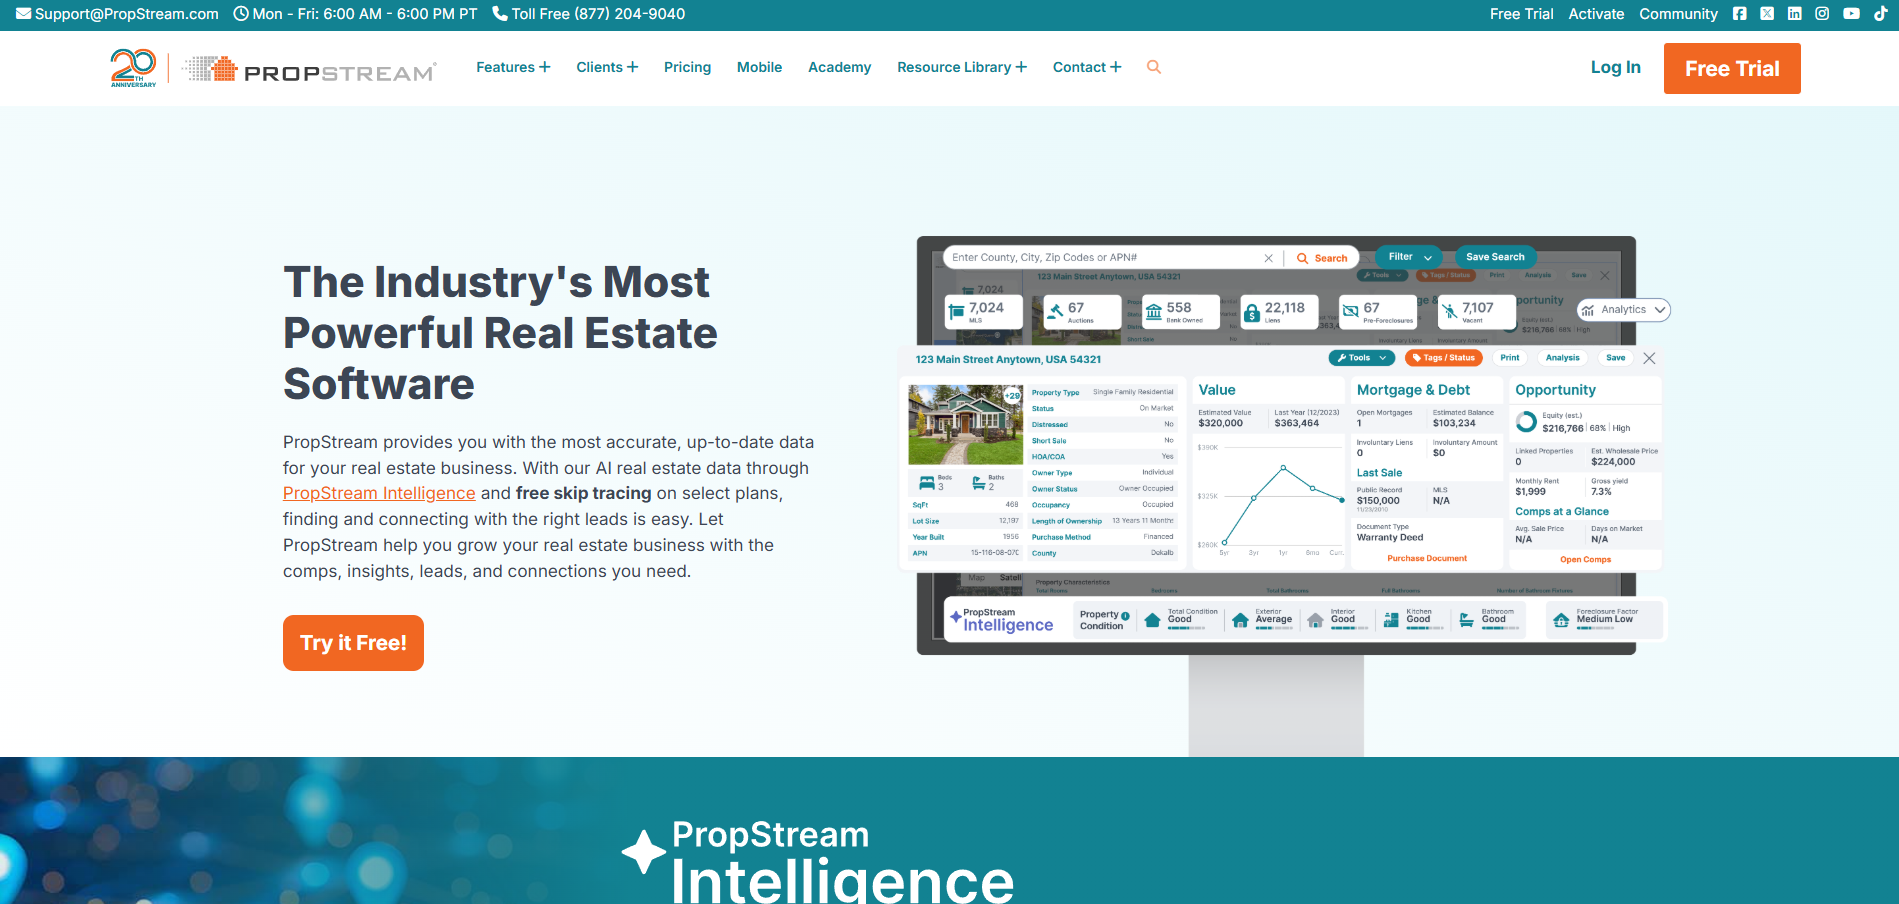Screen dimensions: 1899x904
Task: Click the search magnifier icon in navigation
Action: [1154, 67]
